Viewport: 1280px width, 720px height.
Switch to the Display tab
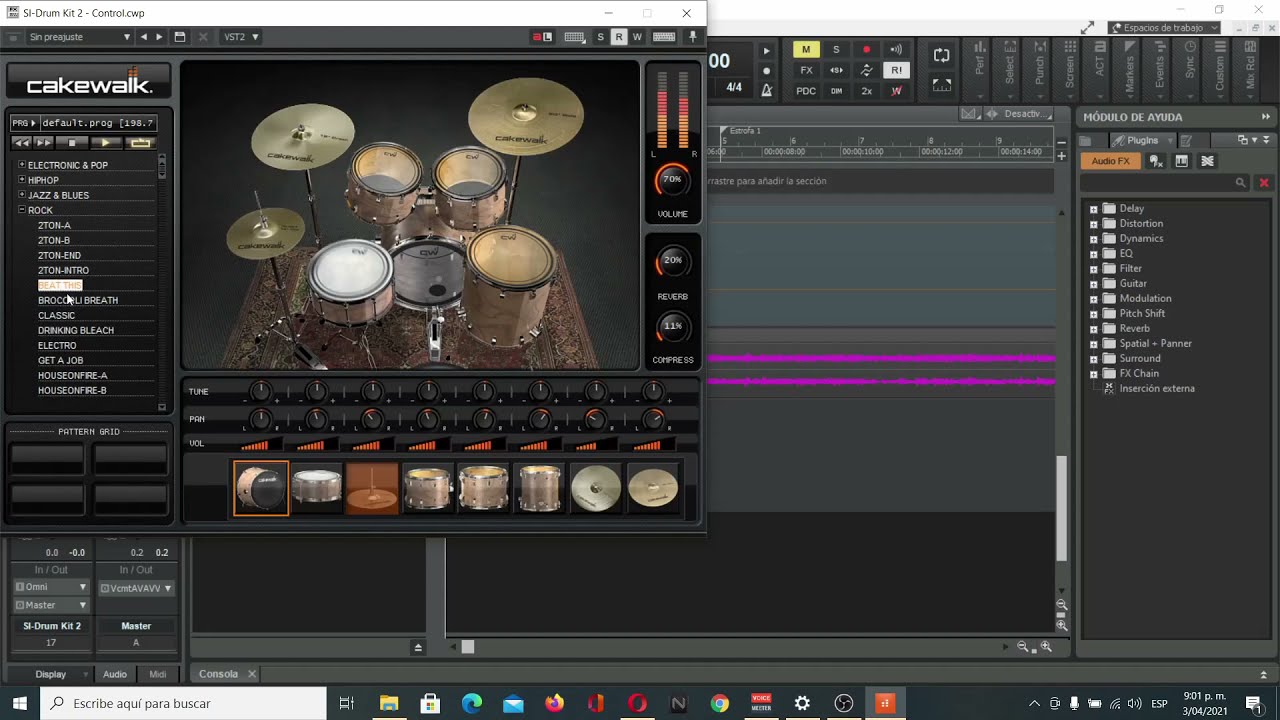coord(50,674)
